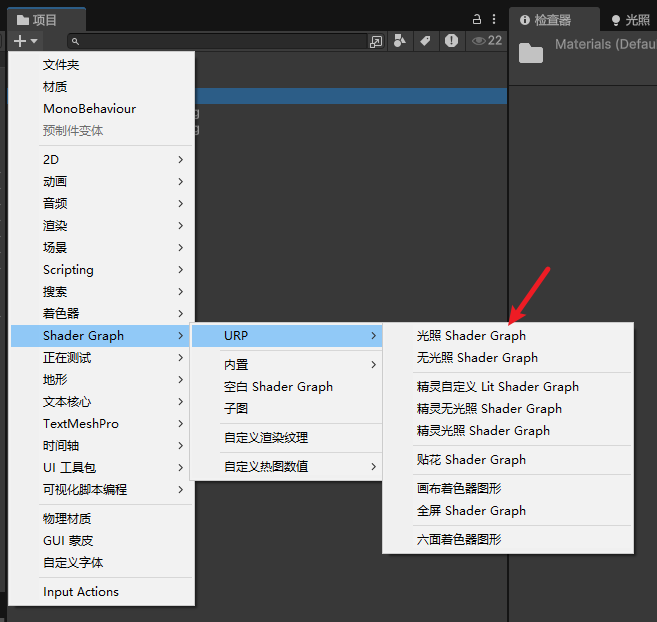
Task: Select 子图 in the Shader Graph submenu
Action: coord(287,409)
